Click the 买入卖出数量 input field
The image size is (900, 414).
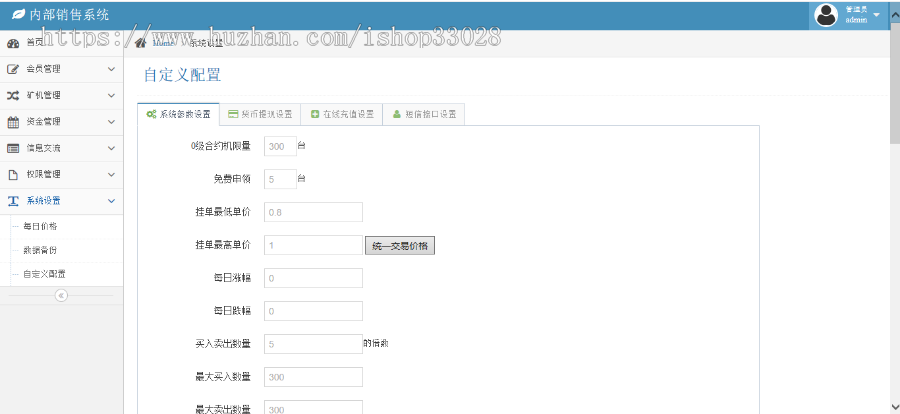click(x=313, y=344)
